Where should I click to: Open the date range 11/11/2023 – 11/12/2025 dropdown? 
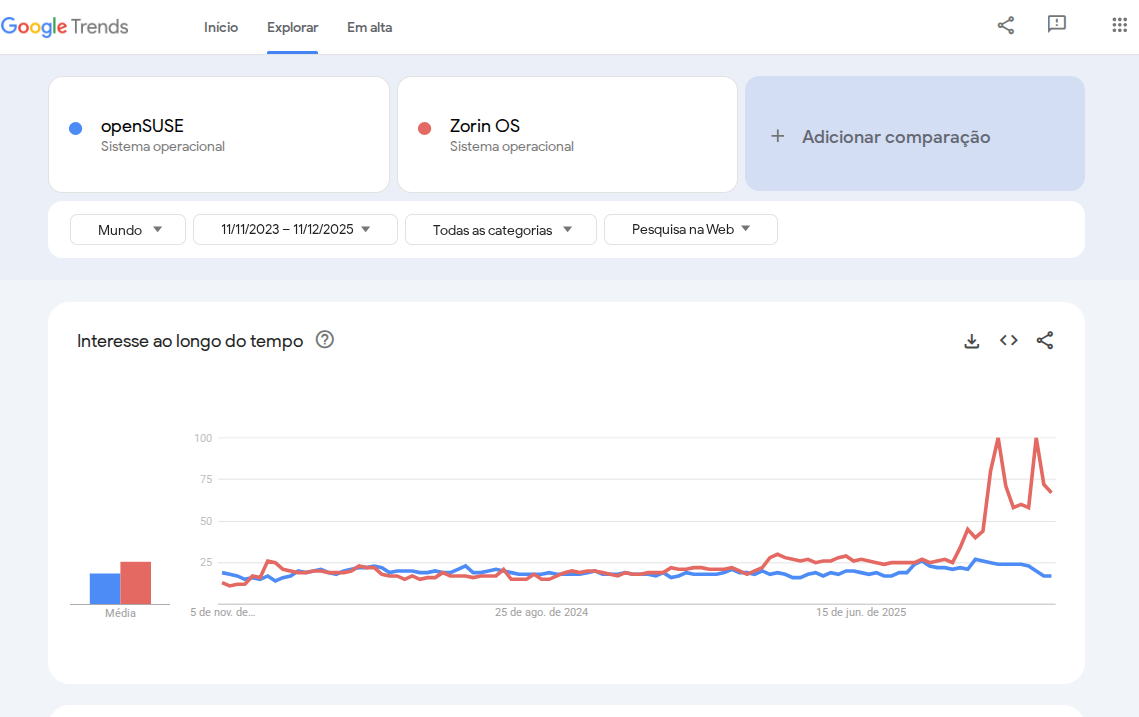[x=295, y=230]
